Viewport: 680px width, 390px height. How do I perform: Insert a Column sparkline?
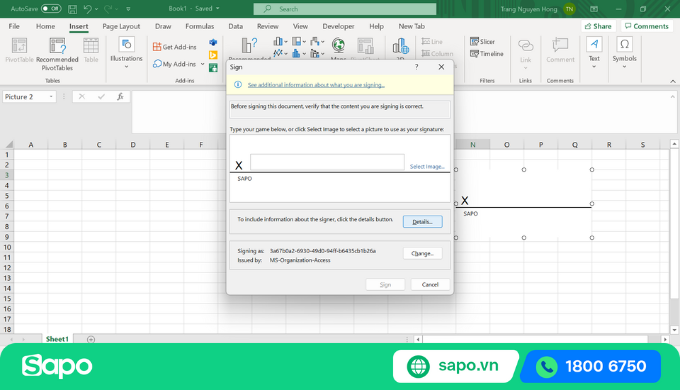pyautogui.click(x=437, y=53)
